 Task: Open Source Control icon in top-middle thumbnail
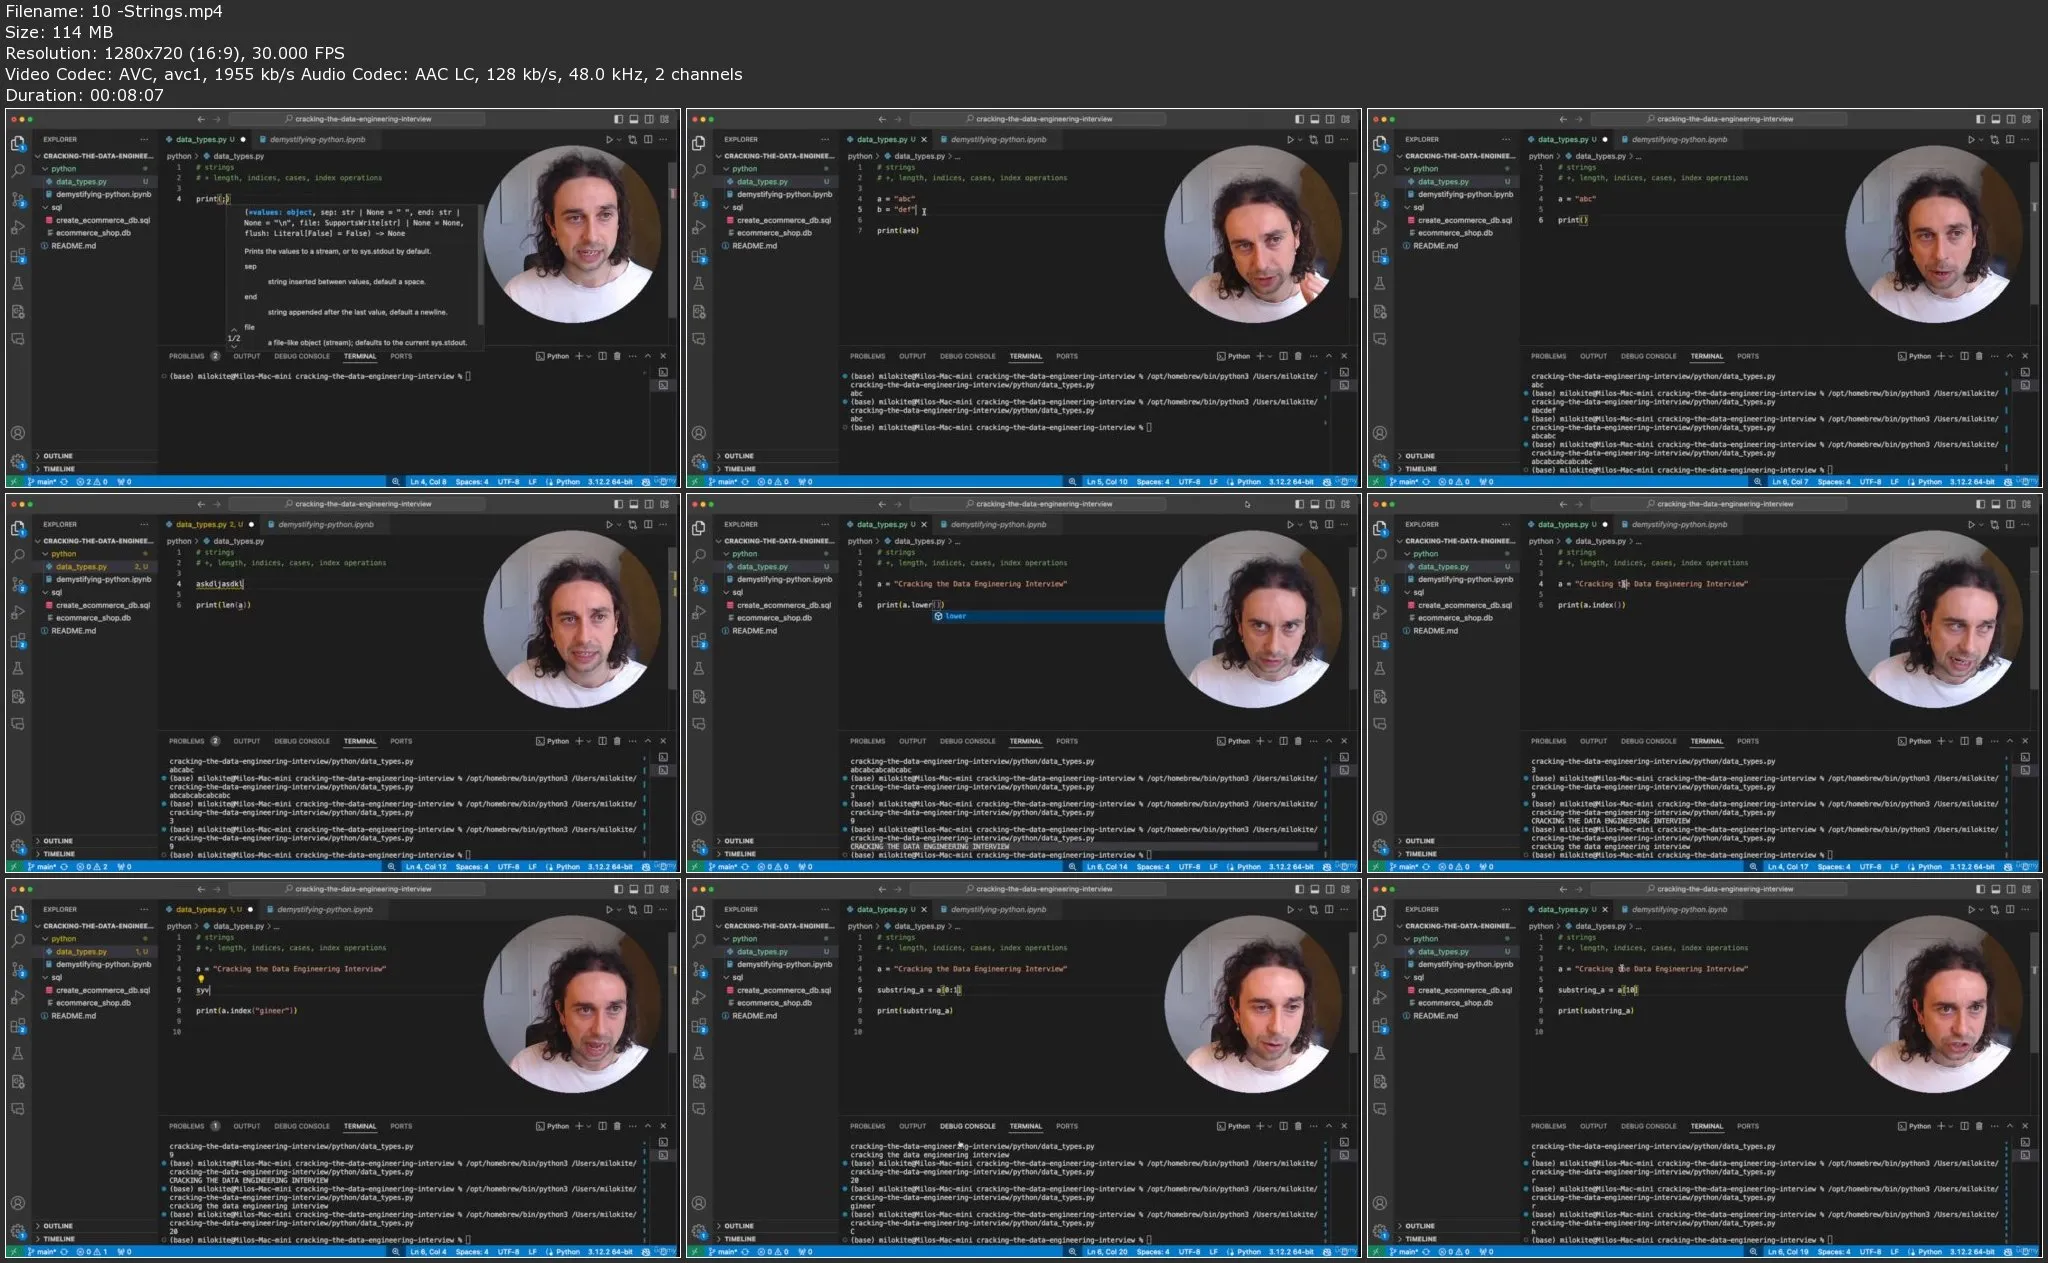pyautogui.click(x=699, y=199)
